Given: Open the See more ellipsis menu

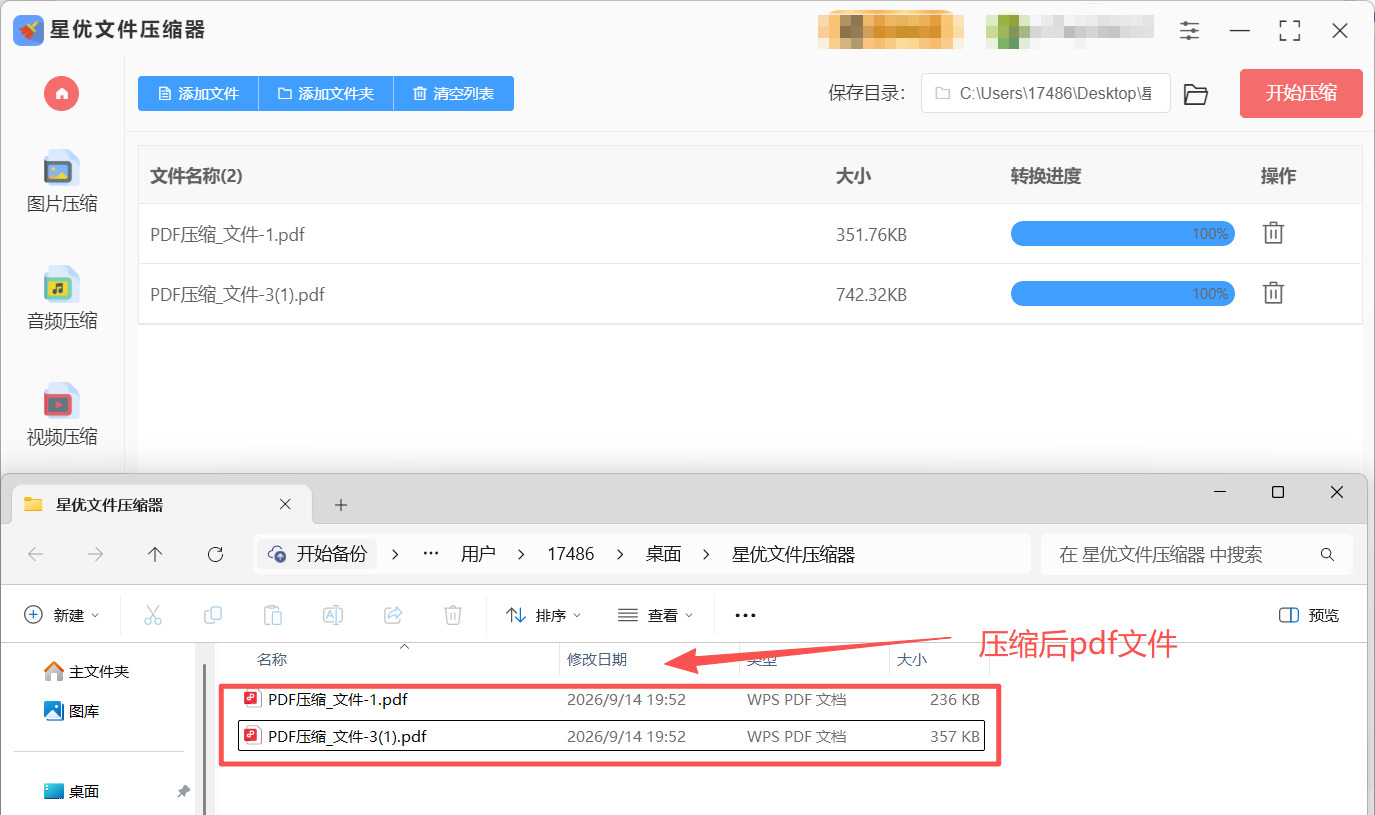Looking at the screenshot, I should click(x=745, y=615).
